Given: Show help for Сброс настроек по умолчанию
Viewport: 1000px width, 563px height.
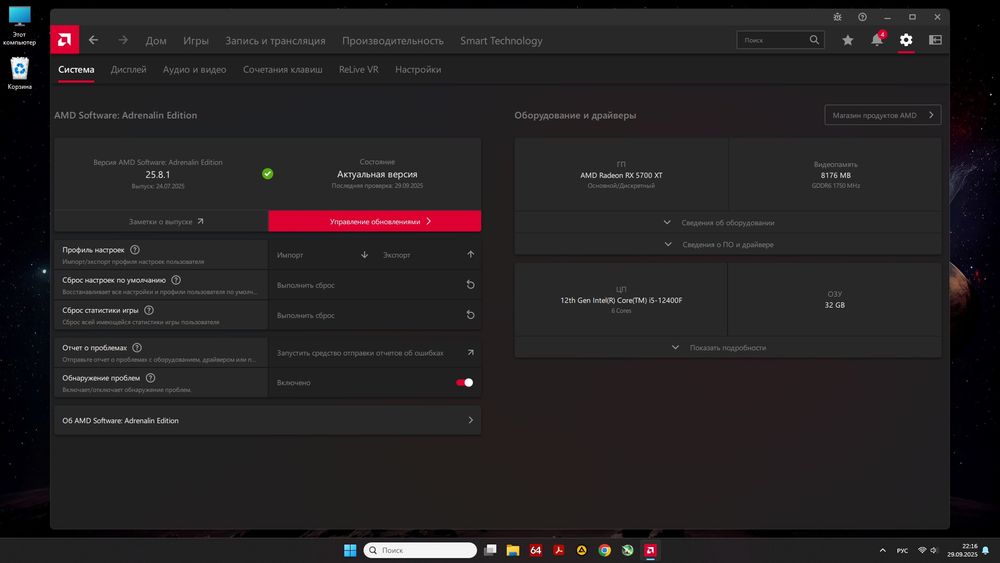Looking at the screenshot, I should (176, 280).
